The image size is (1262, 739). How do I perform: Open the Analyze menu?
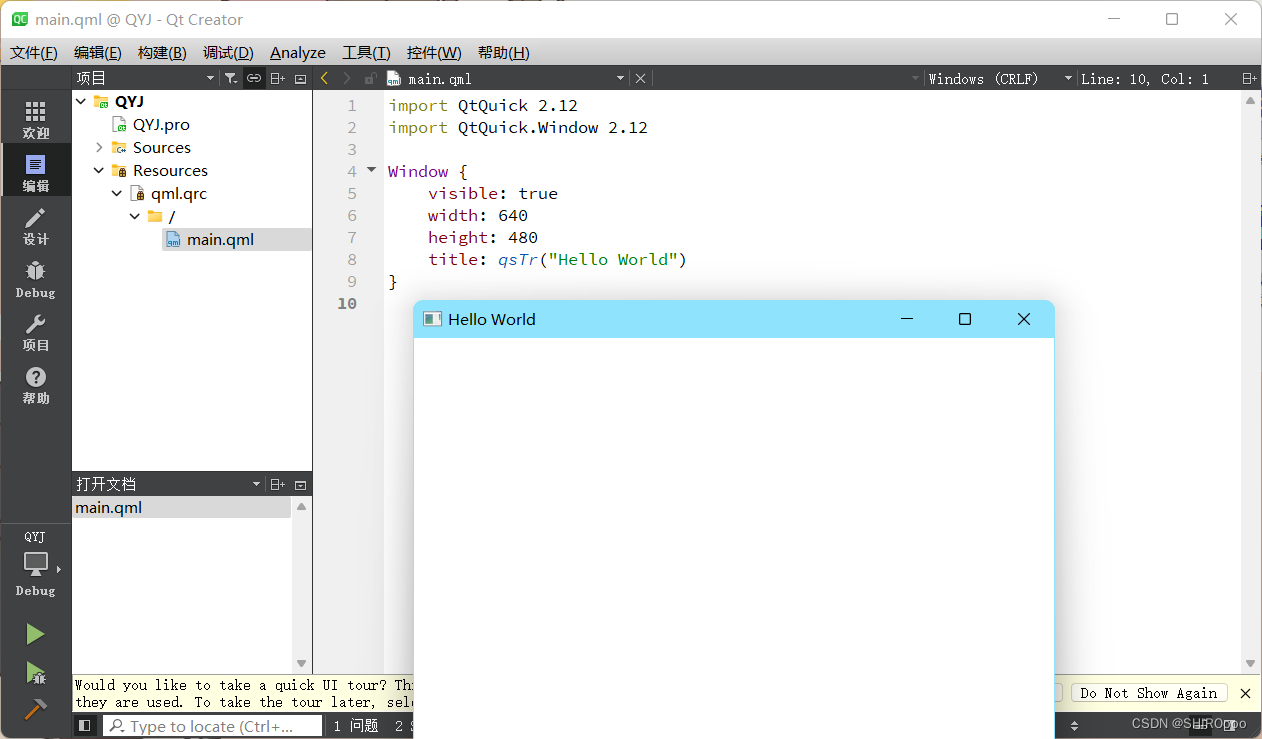(298, 52)
